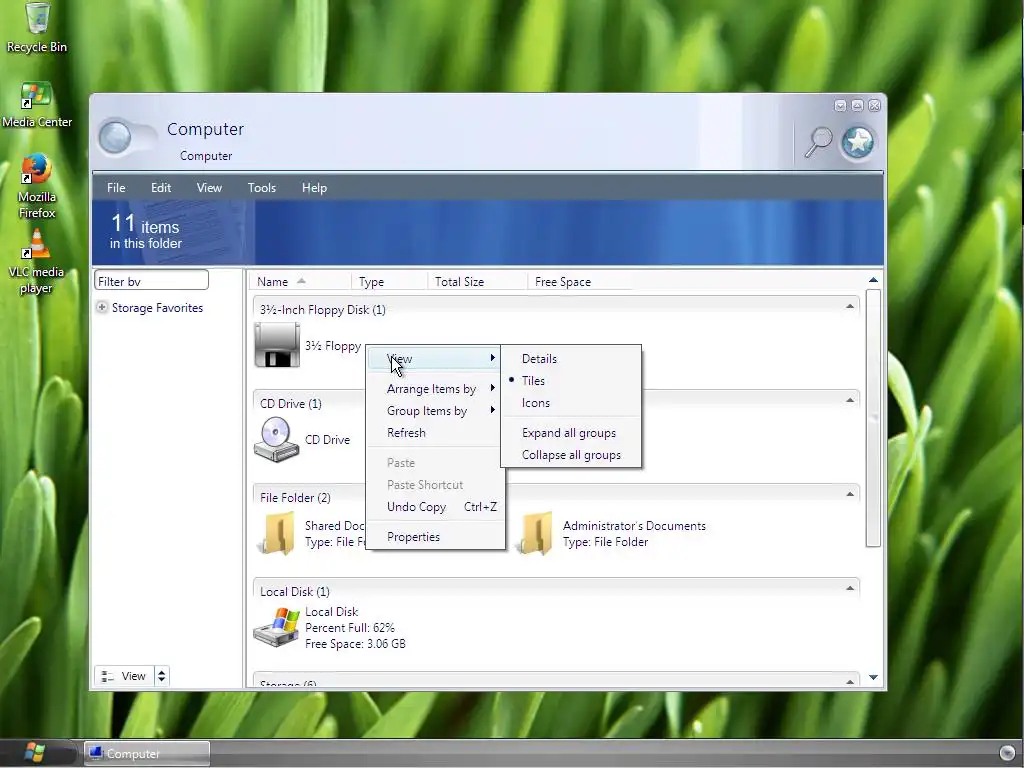Choose Collapse all groups
This screenshot has height=768, width=1024.
(x=571, y=455)
